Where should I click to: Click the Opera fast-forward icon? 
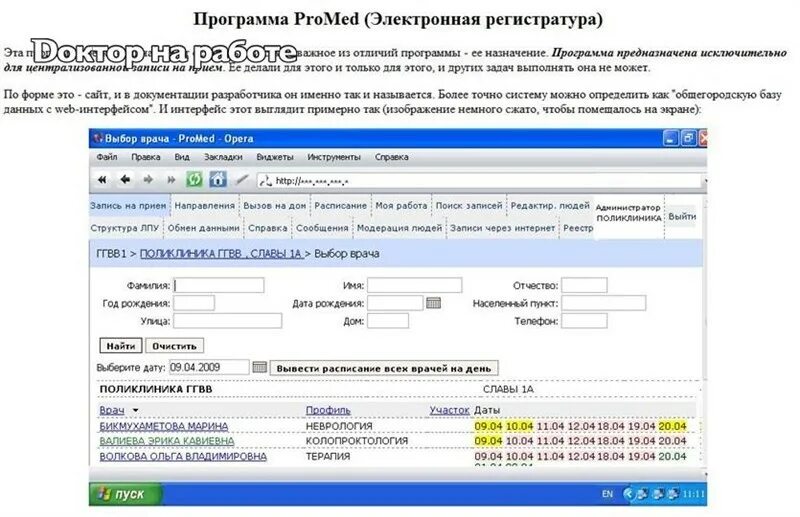tap(171, 180)
